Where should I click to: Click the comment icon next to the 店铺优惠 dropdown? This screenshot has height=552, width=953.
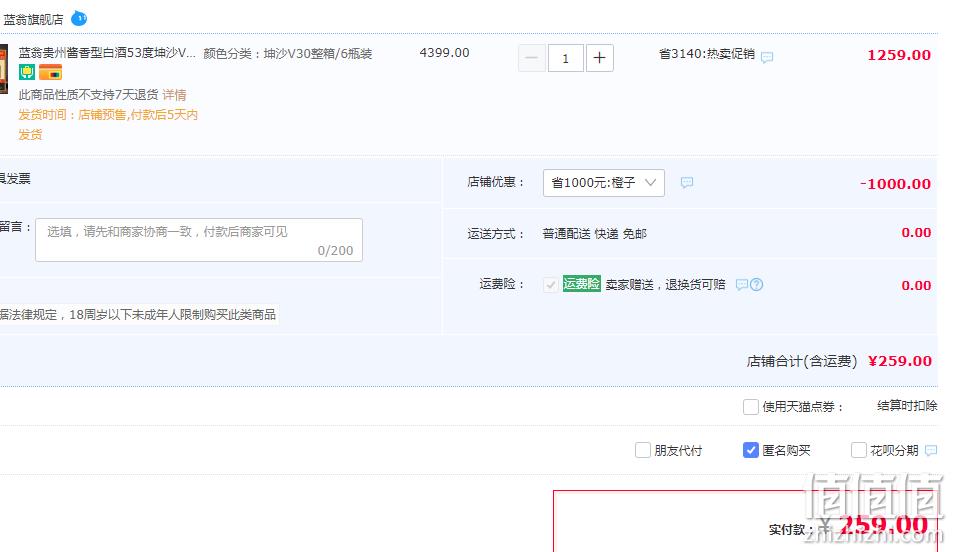(687, 182)
